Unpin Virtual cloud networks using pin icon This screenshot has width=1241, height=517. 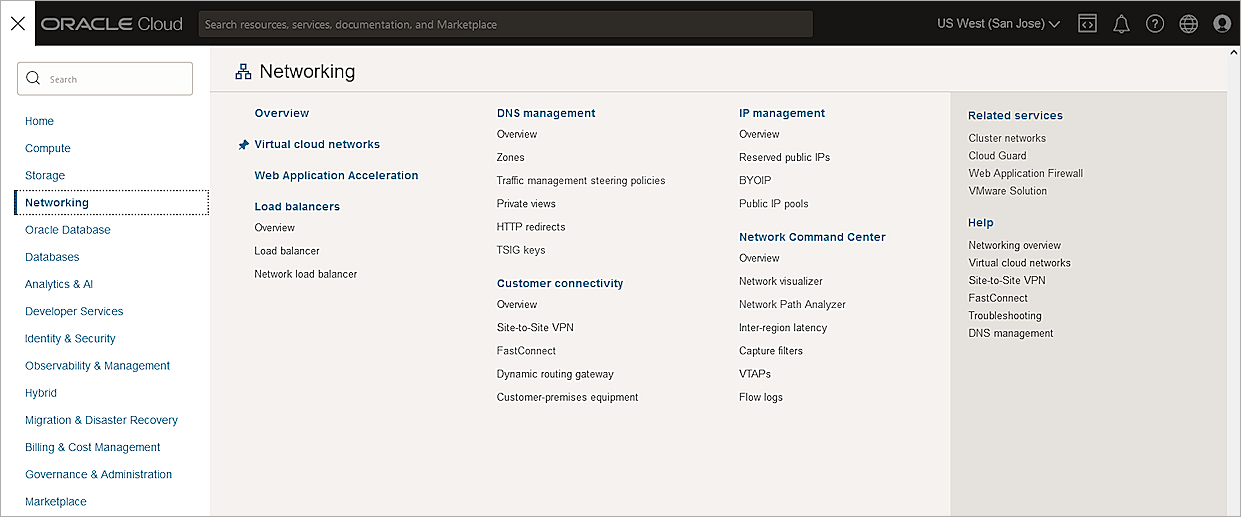click(243, 145)
